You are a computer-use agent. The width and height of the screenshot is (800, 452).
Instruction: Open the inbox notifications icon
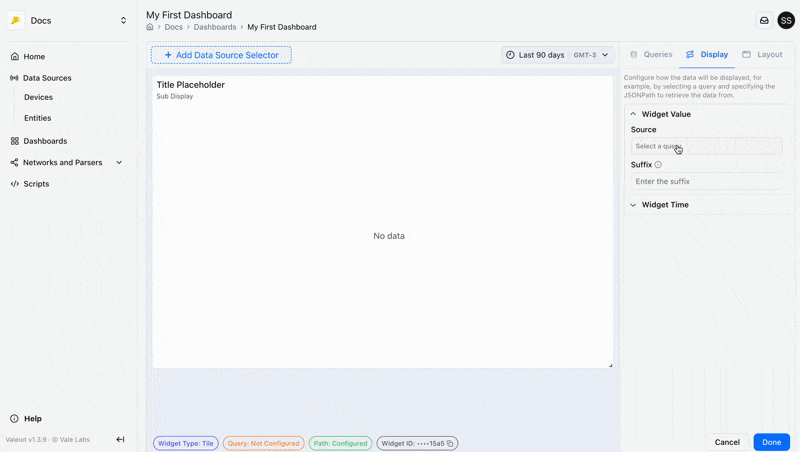764,20
